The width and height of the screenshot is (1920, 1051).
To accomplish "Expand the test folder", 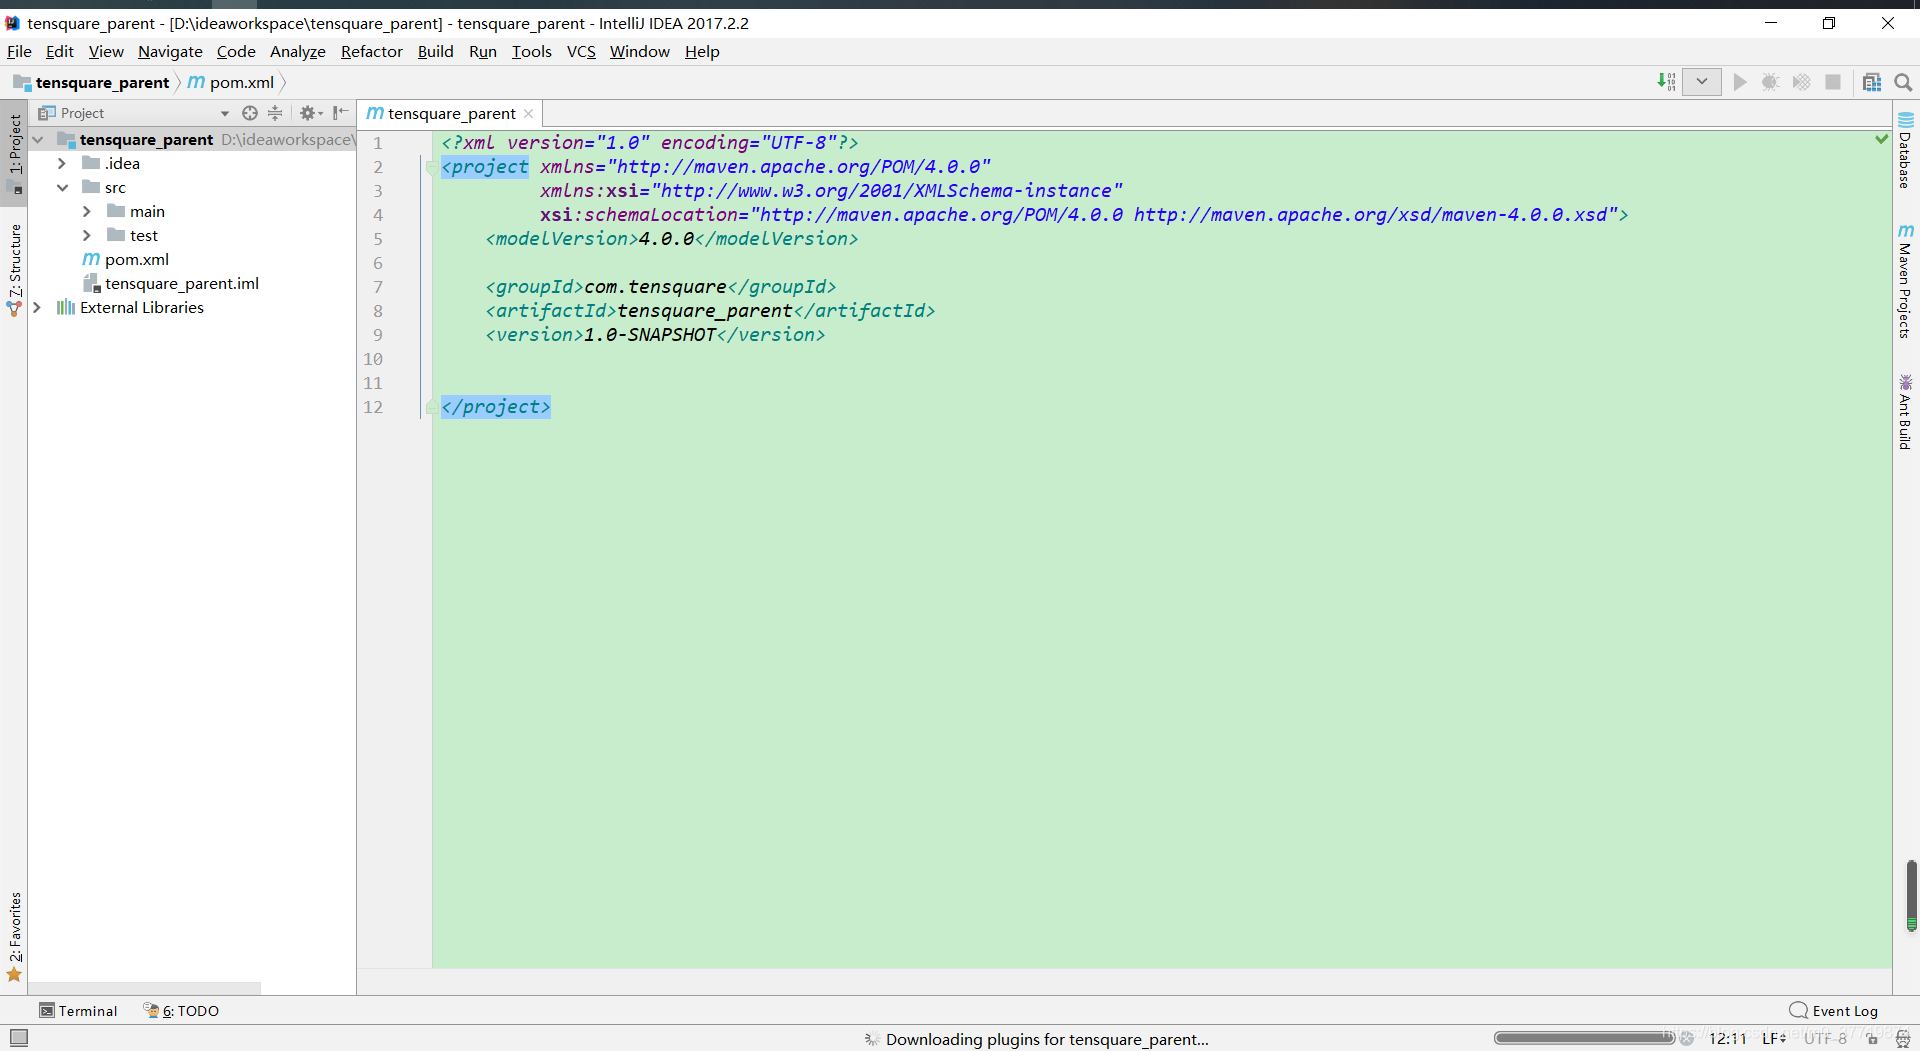I will [87, 235].
